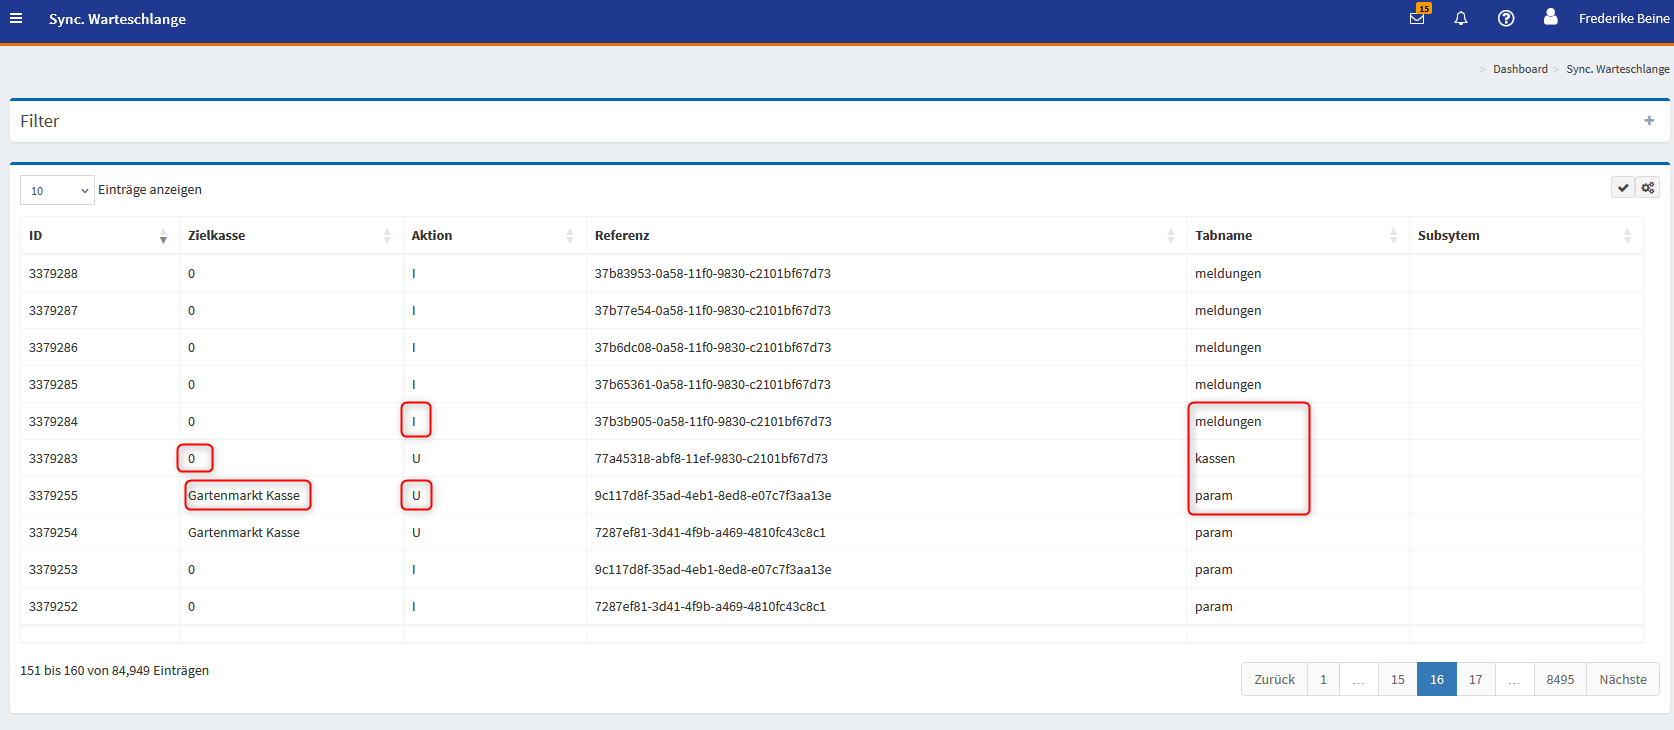Open the hamburger sidebar menu
Screen dimensions: 1674x730
click(x=16, y=19)
